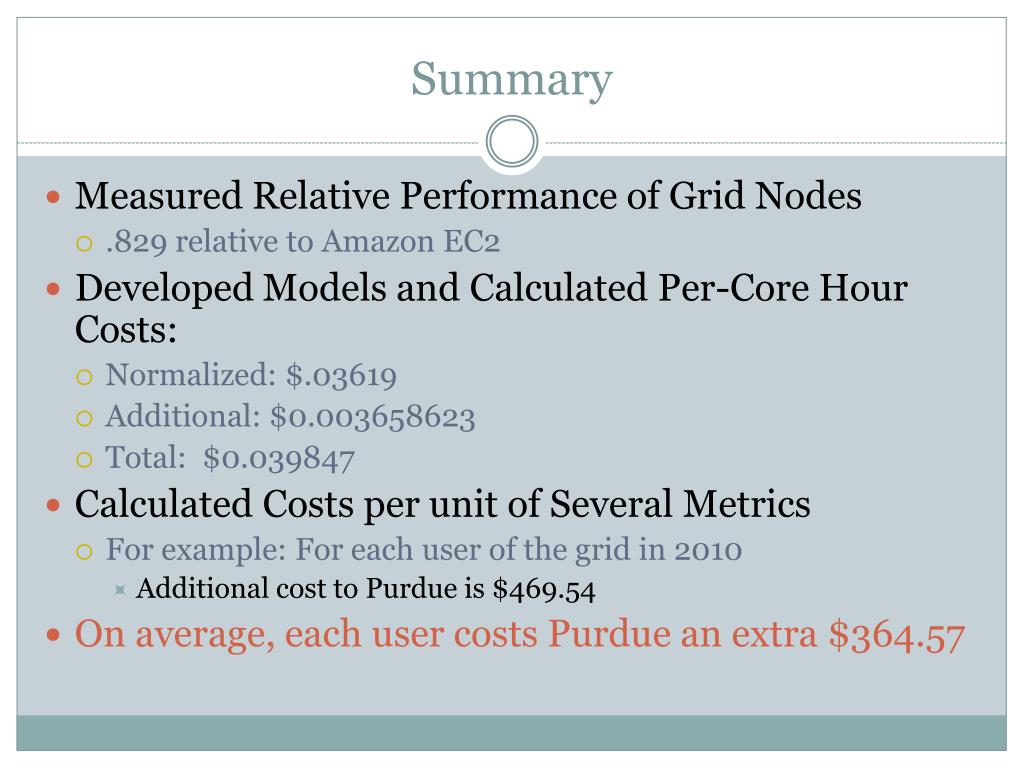Click the small star bullet before Additional cost
The width and height of the screenshot is (1024, 768).
coord(120,590)
